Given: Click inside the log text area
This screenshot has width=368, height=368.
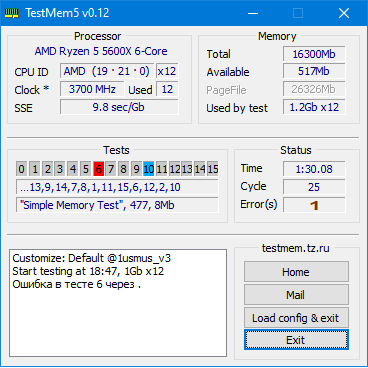Looking at the screenshot, I should click(118, 303).
